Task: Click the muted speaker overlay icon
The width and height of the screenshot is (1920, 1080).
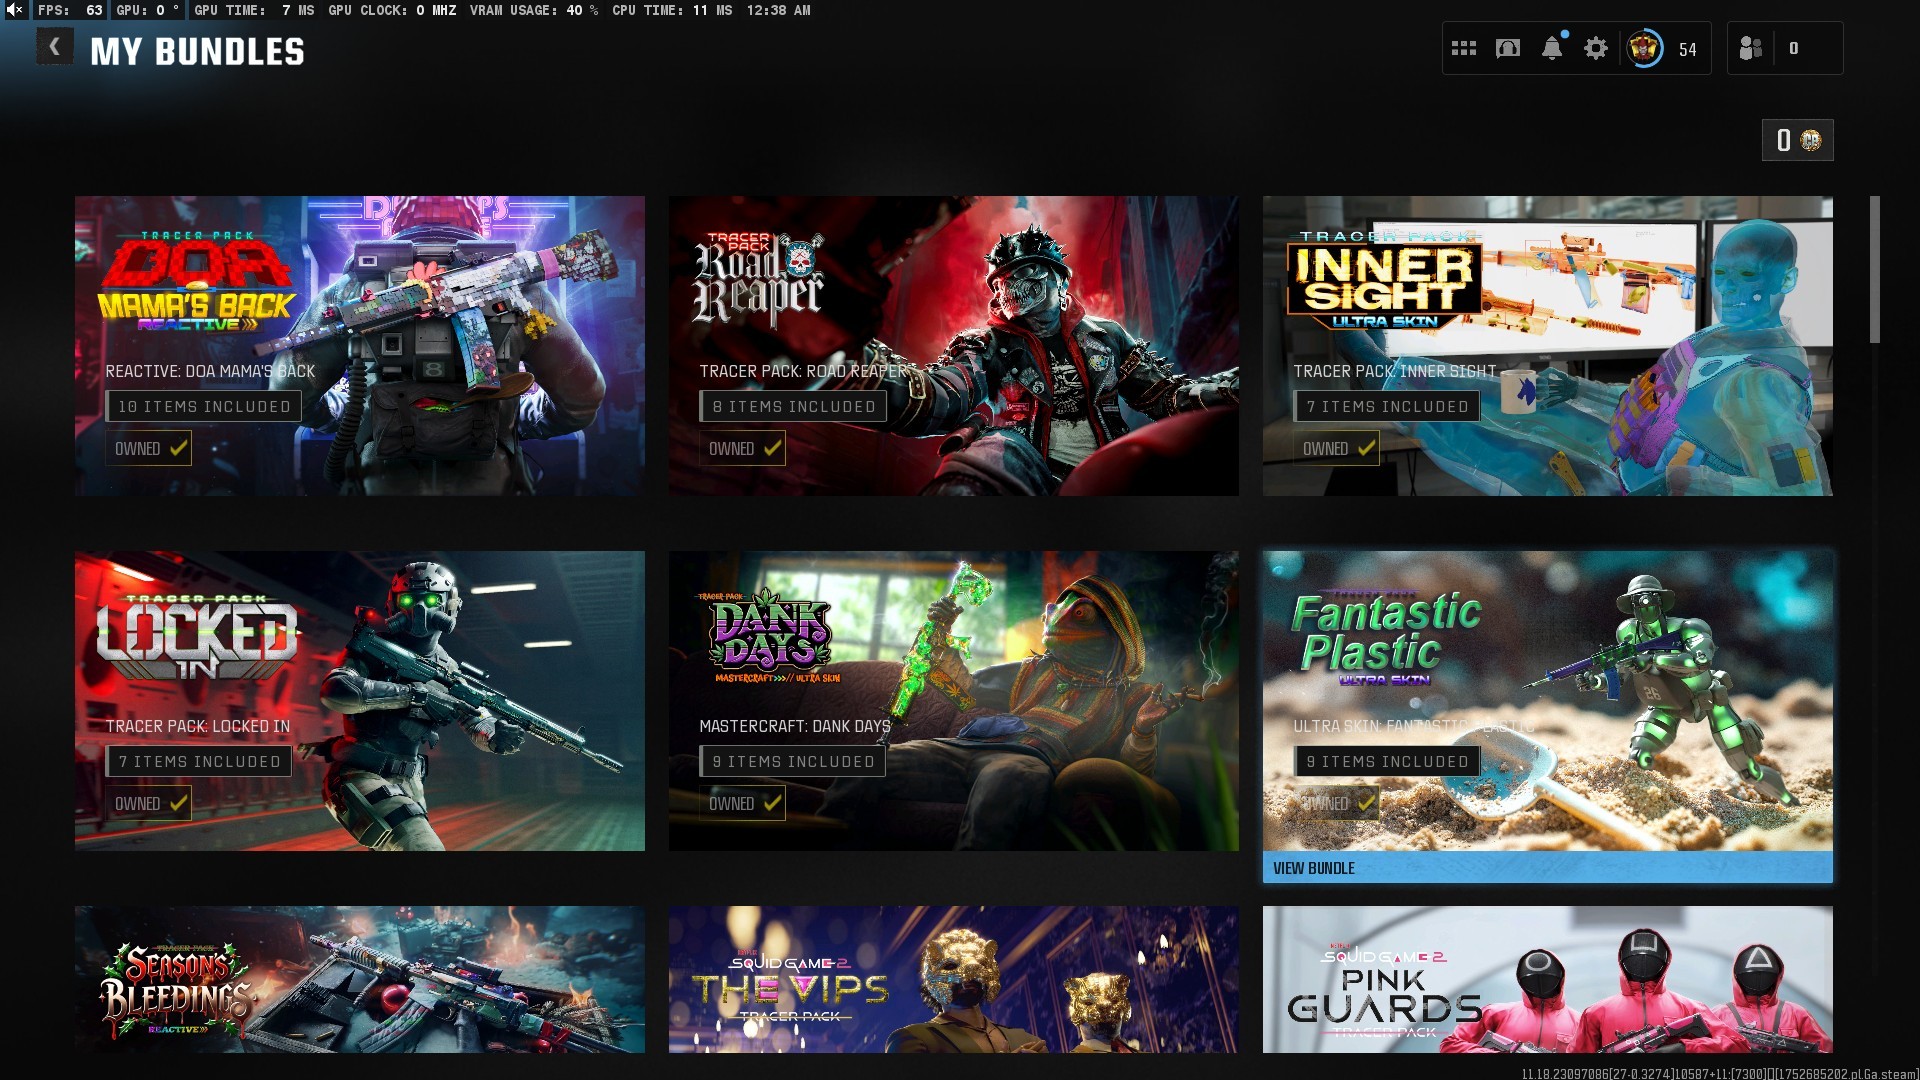Action: click(x=14, y=10)
